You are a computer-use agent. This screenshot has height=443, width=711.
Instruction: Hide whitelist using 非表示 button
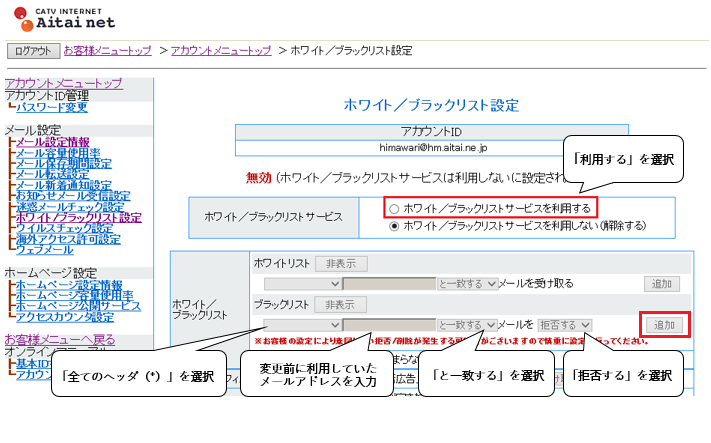pyautogui.click(x=341, y=264)
